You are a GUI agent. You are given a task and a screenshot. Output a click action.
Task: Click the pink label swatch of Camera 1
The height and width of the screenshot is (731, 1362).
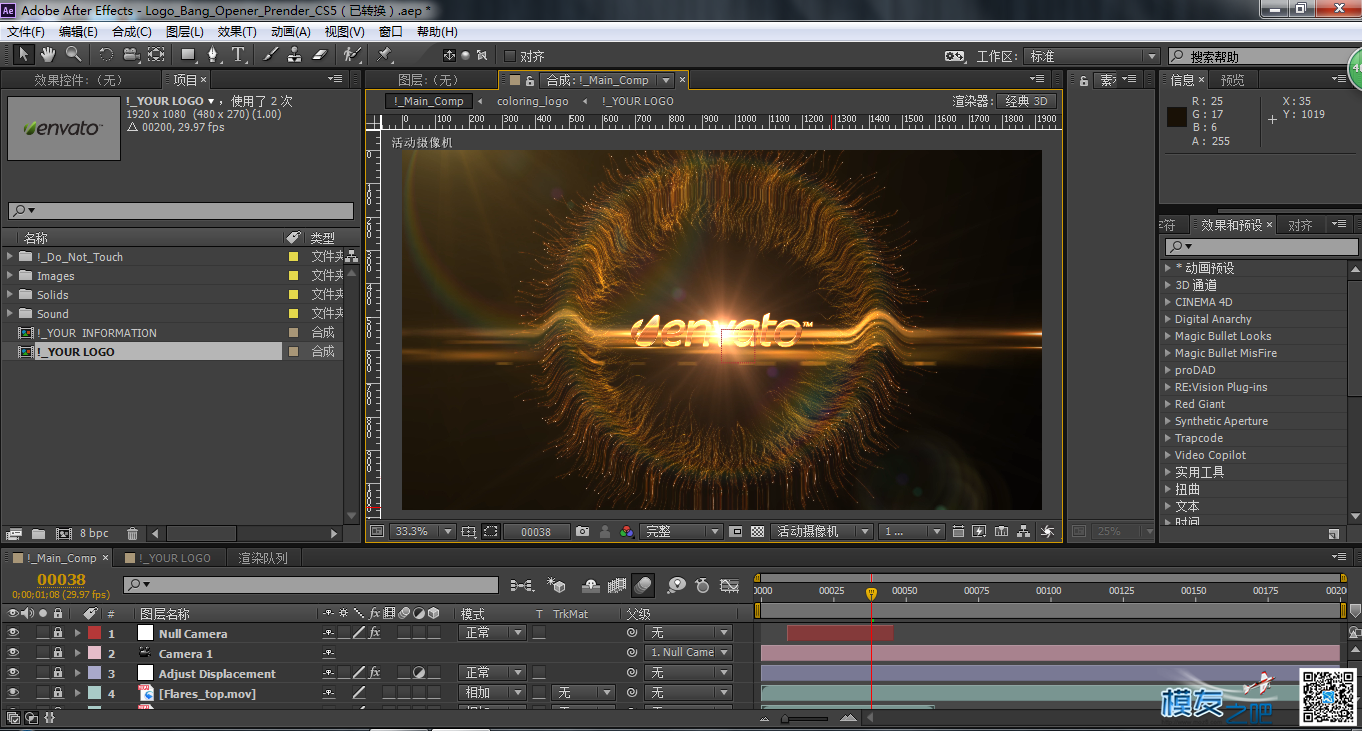pos(94,653)
